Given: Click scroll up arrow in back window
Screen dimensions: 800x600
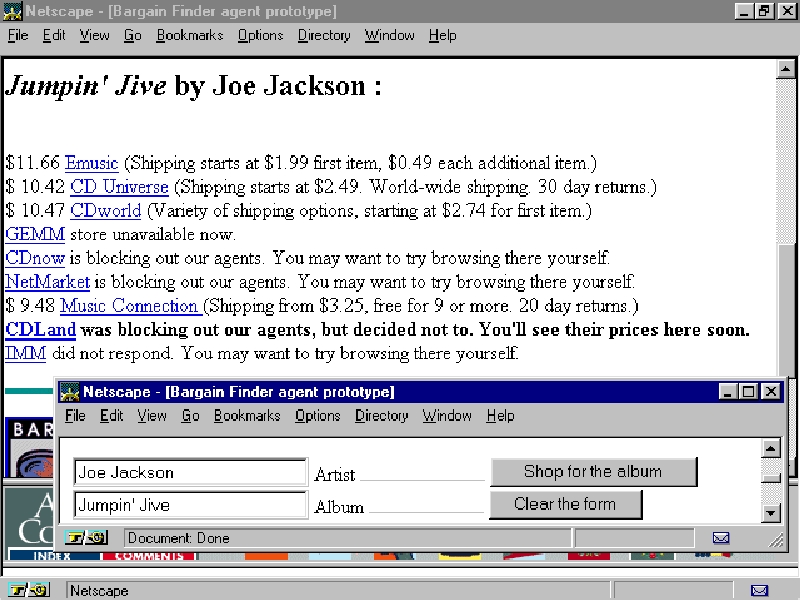Looking at the screenshot, I should click(786, 68).
